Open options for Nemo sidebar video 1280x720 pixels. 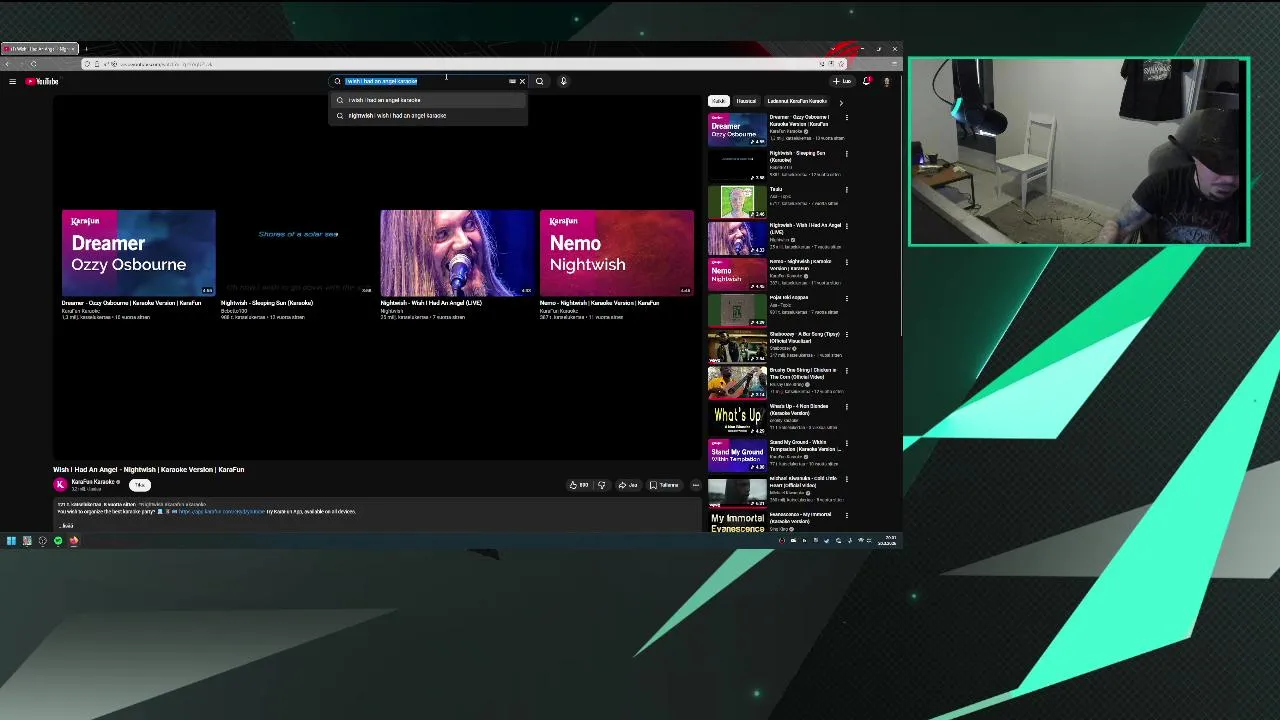point(846,262)
